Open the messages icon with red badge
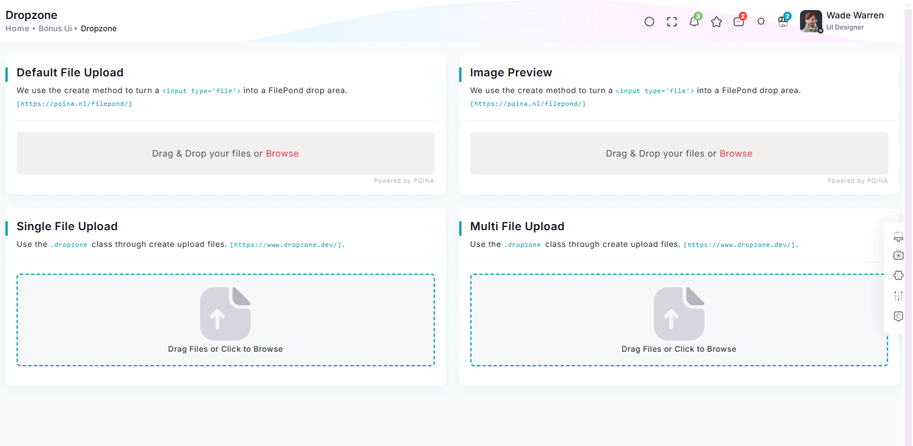Viewport: 913px width, 446px height. (738, 22)
